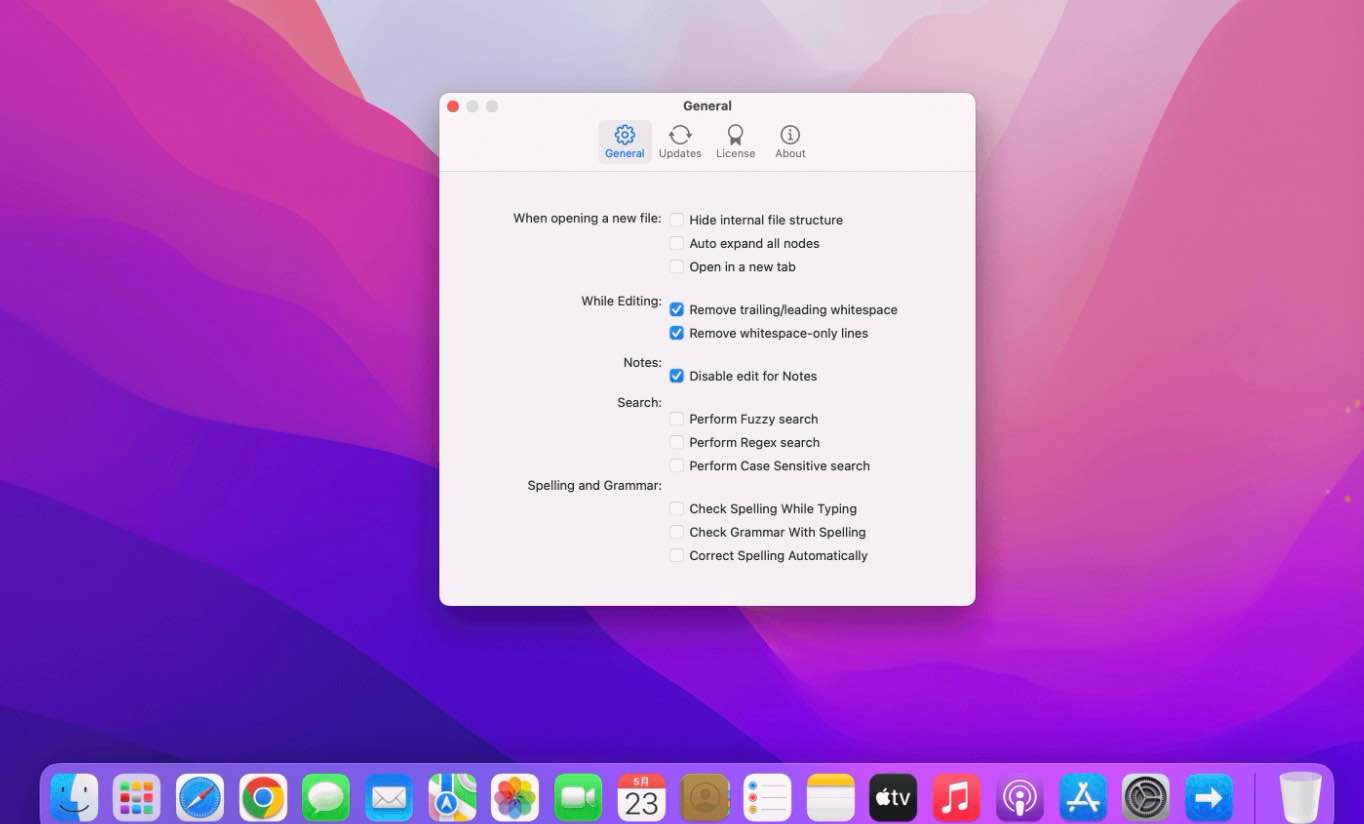Viewport: 1364px width, 824px height.
Task: Enable Correct Spelling Automatically
Action: [x=677, y=556]
